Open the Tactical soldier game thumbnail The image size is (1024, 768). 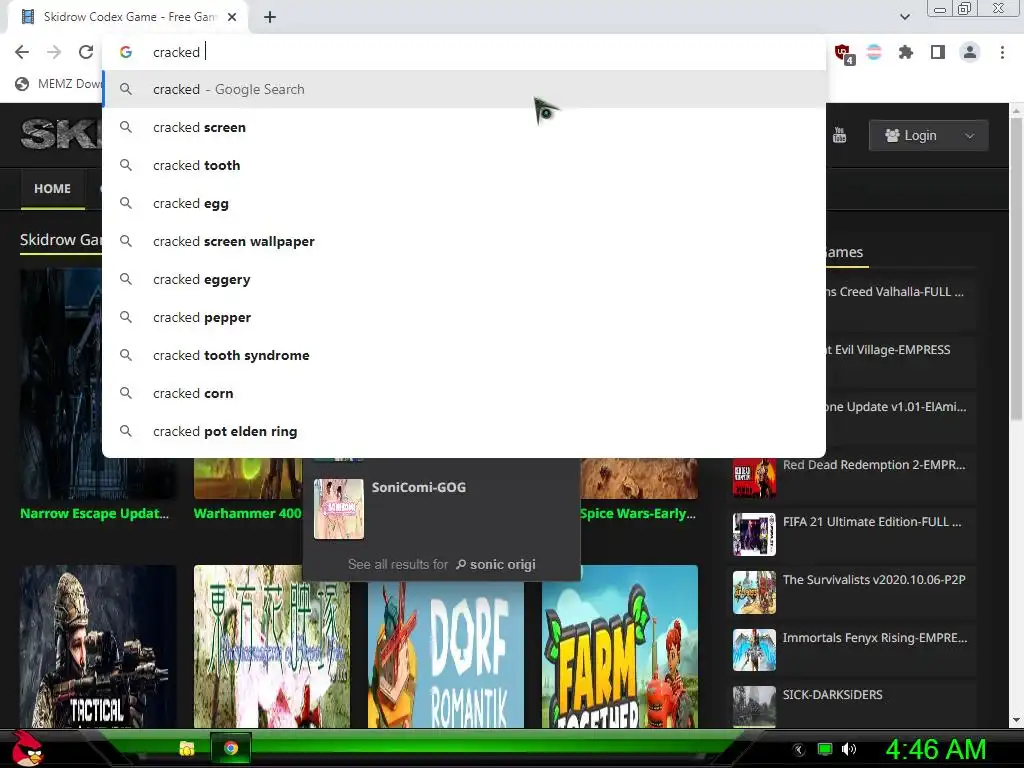point(97,647)
